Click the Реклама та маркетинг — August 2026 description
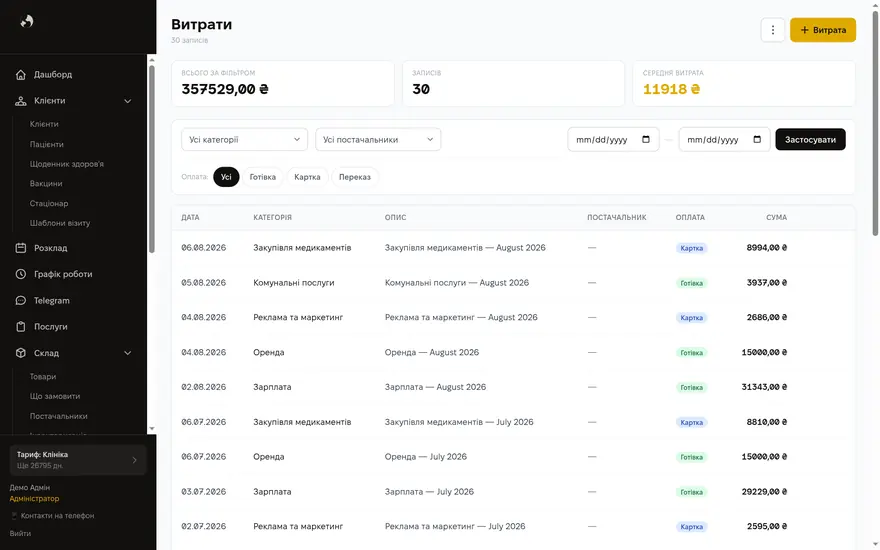 tap(461, 318)
